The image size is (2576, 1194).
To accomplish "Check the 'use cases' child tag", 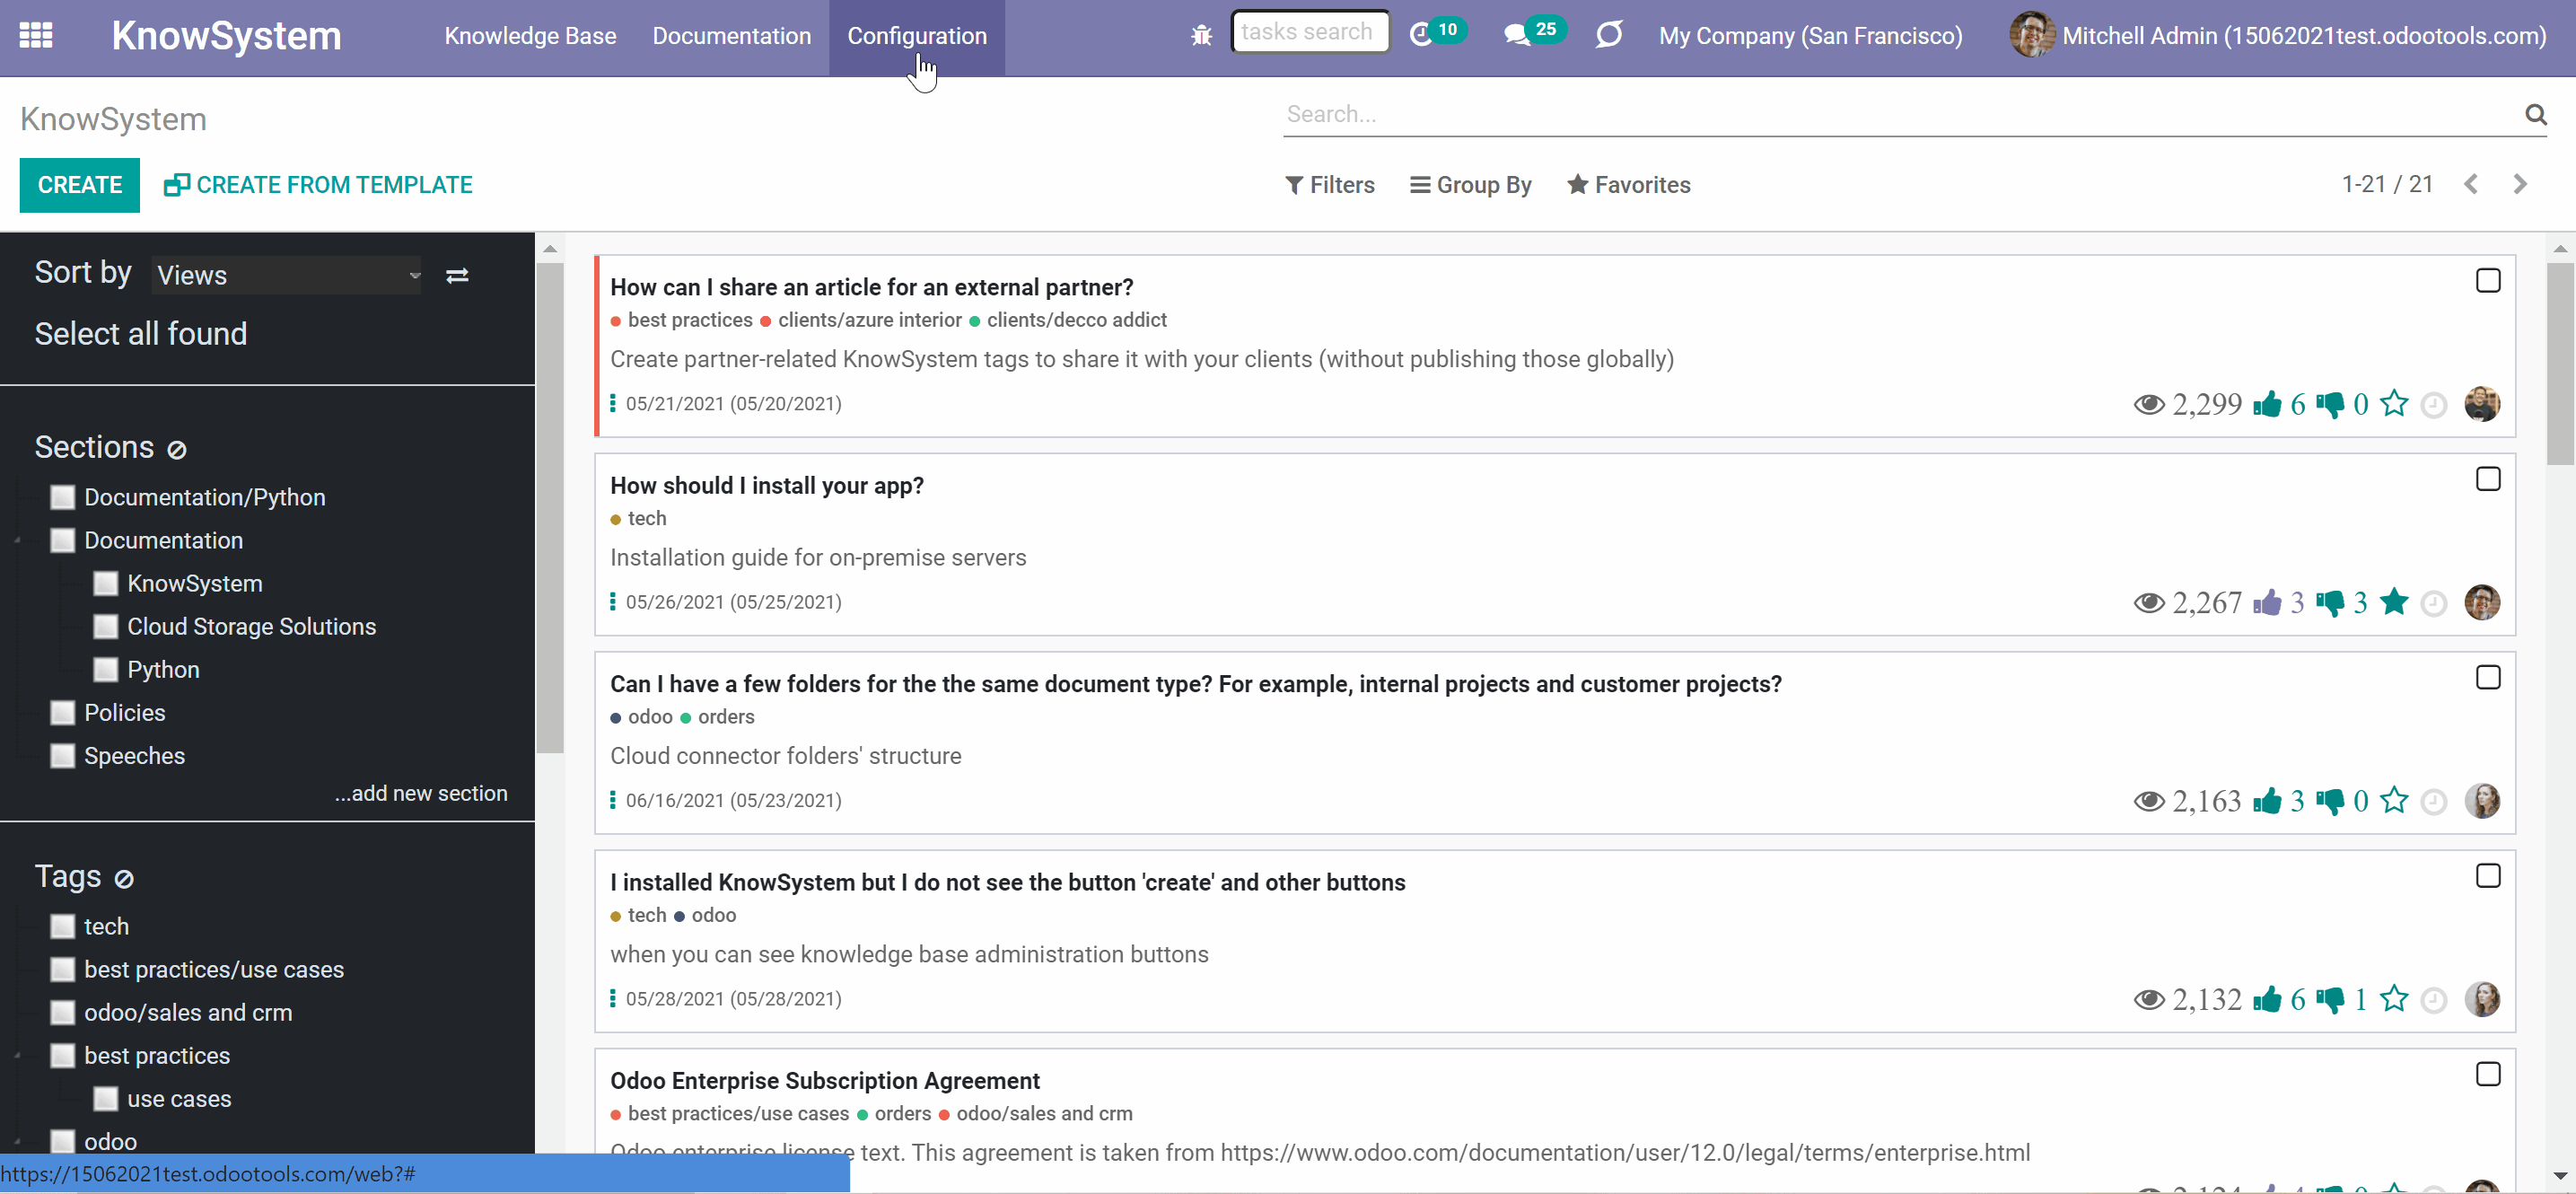I will pyautogui.click(x=106, y=1099).
